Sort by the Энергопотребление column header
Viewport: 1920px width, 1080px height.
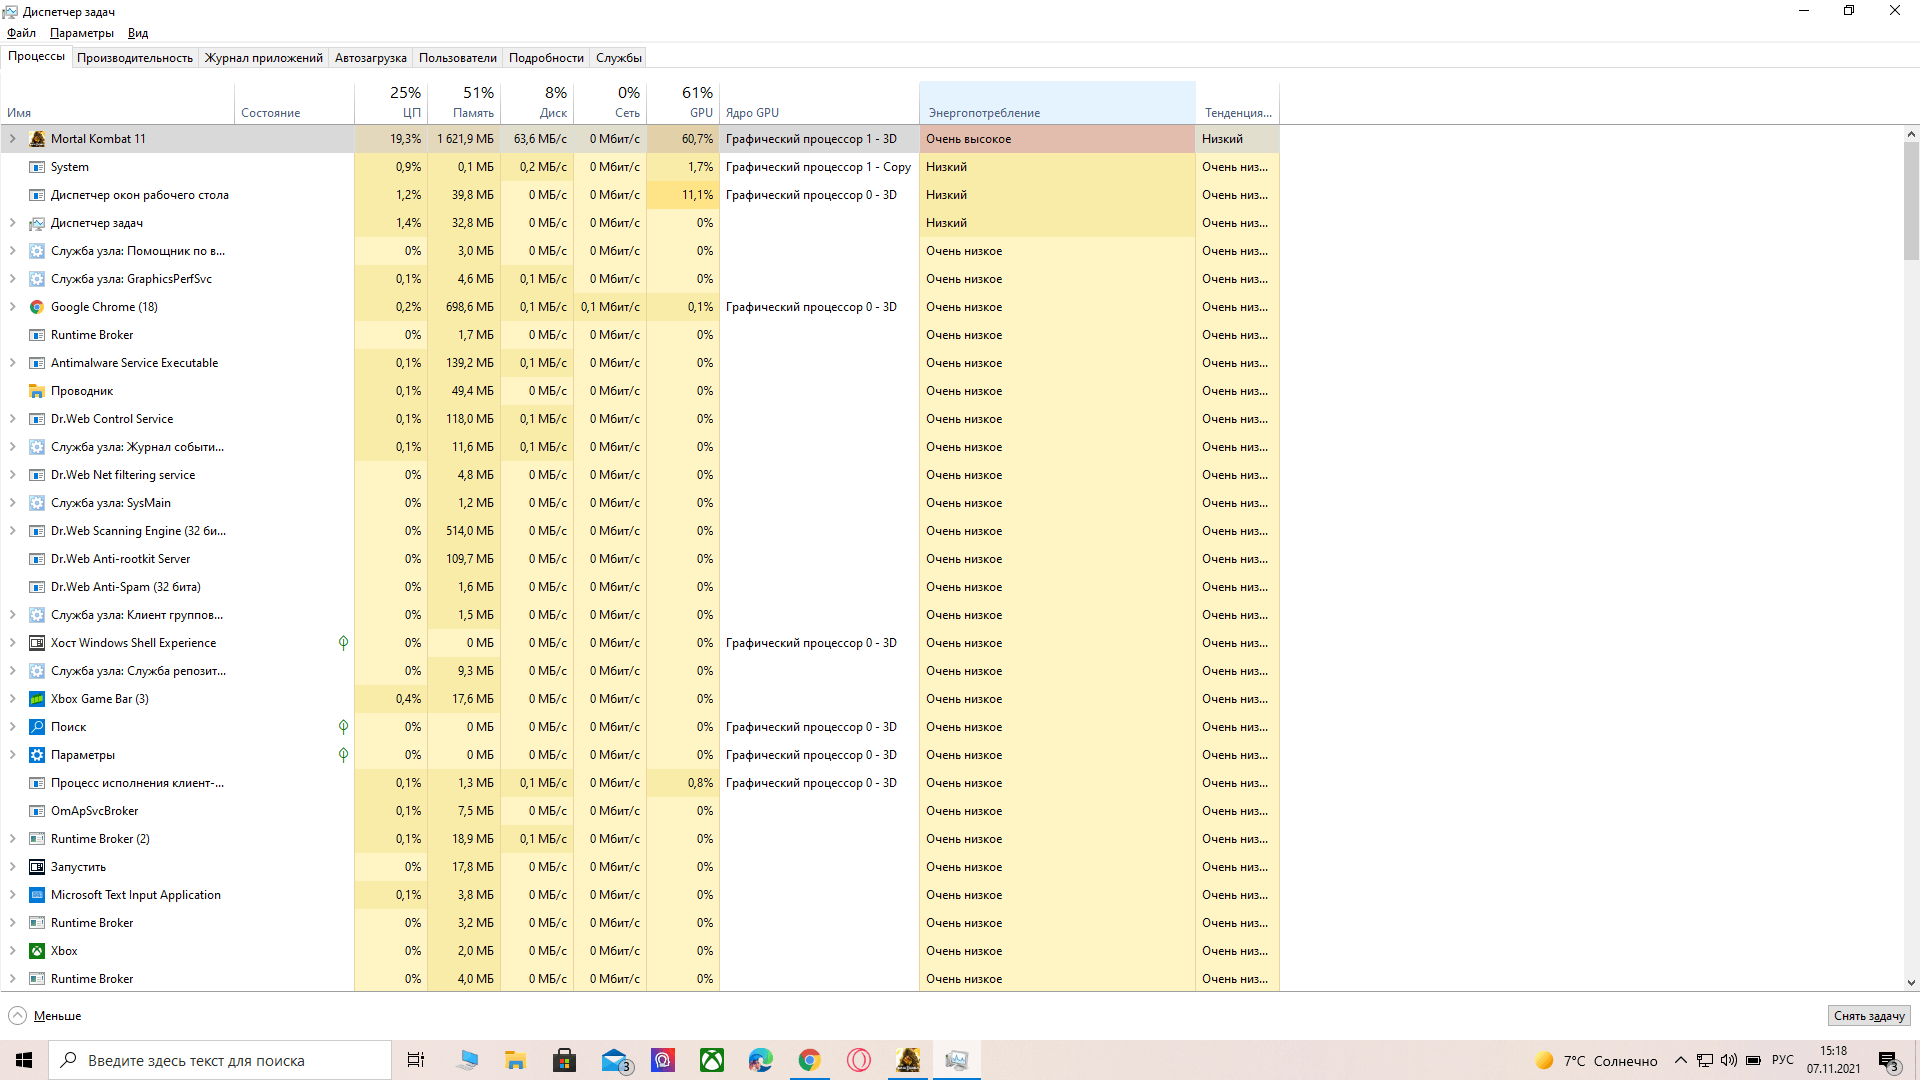1057,102
